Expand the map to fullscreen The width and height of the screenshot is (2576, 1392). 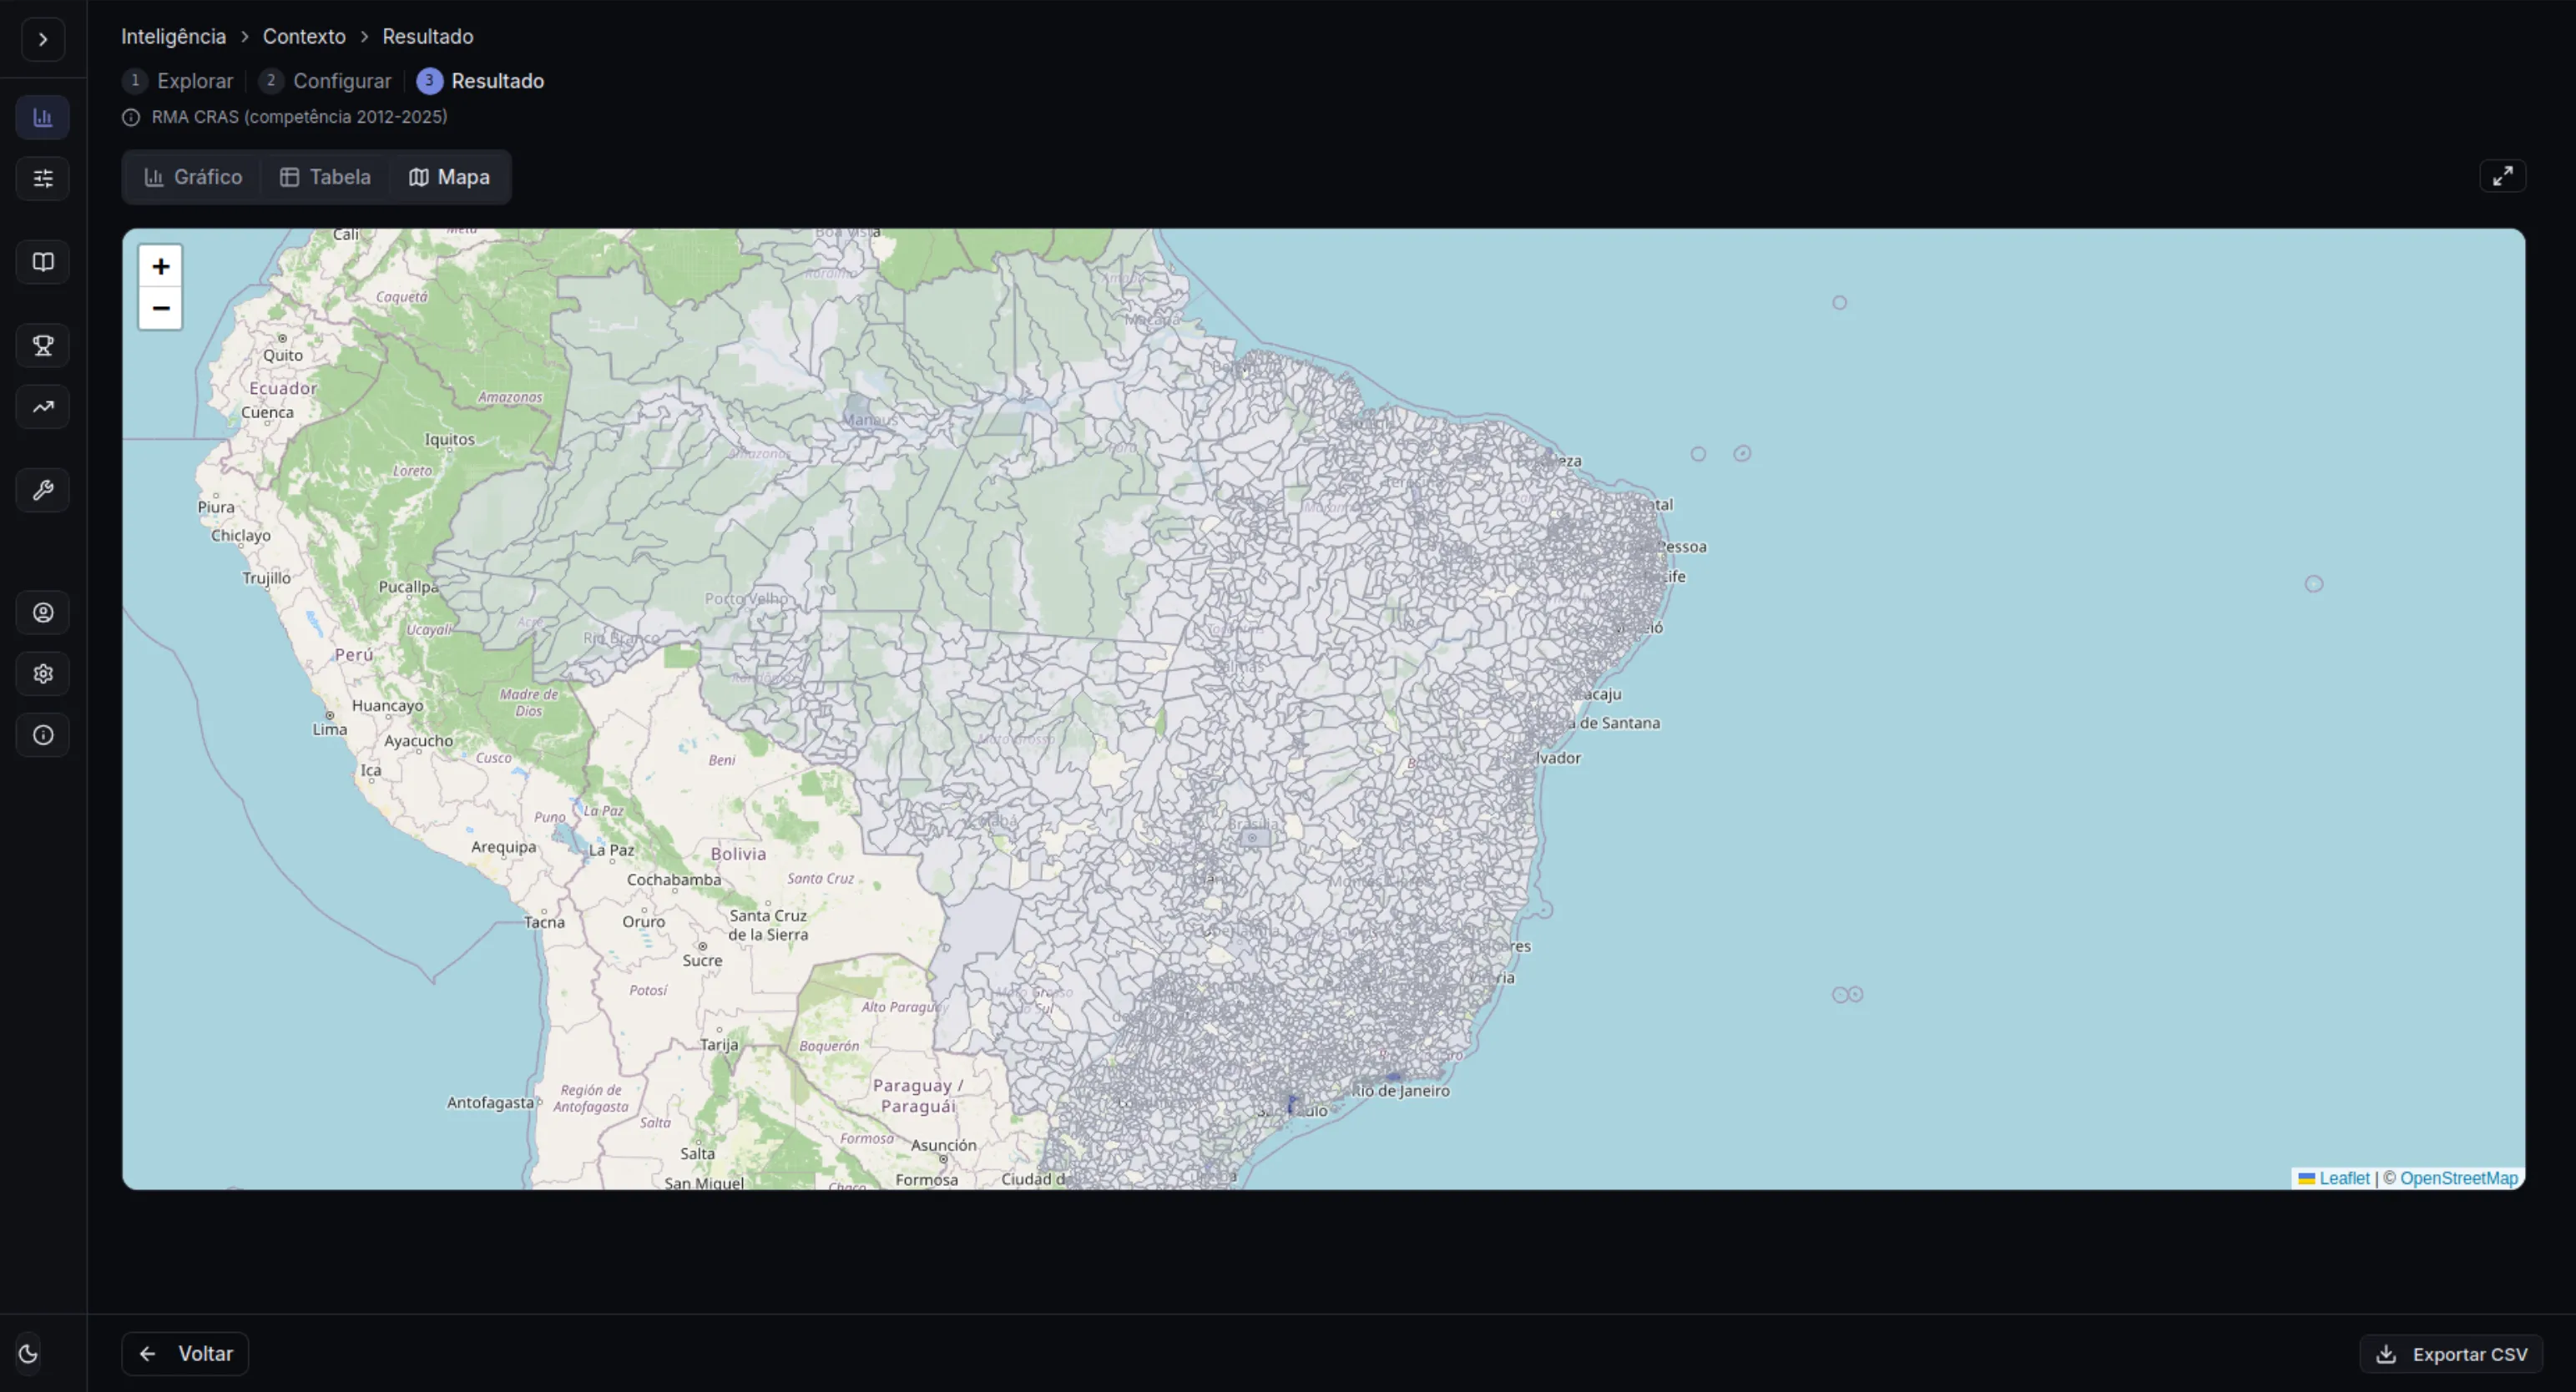point(2502,176)
